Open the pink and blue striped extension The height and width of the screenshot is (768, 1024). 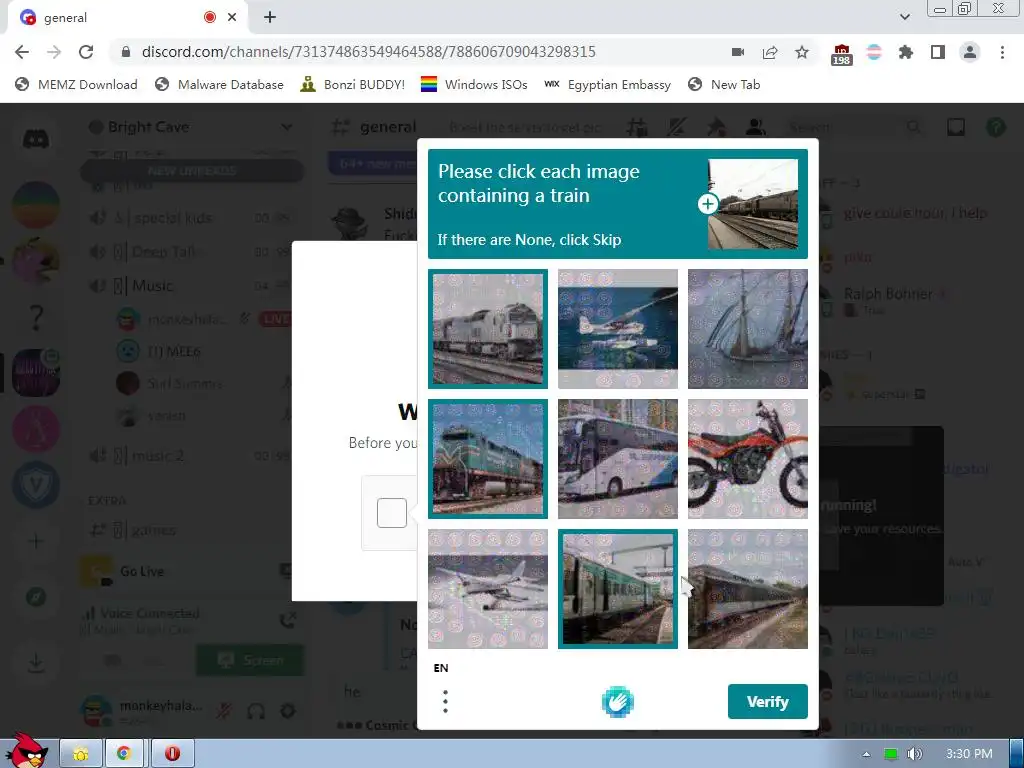(873, 52)
